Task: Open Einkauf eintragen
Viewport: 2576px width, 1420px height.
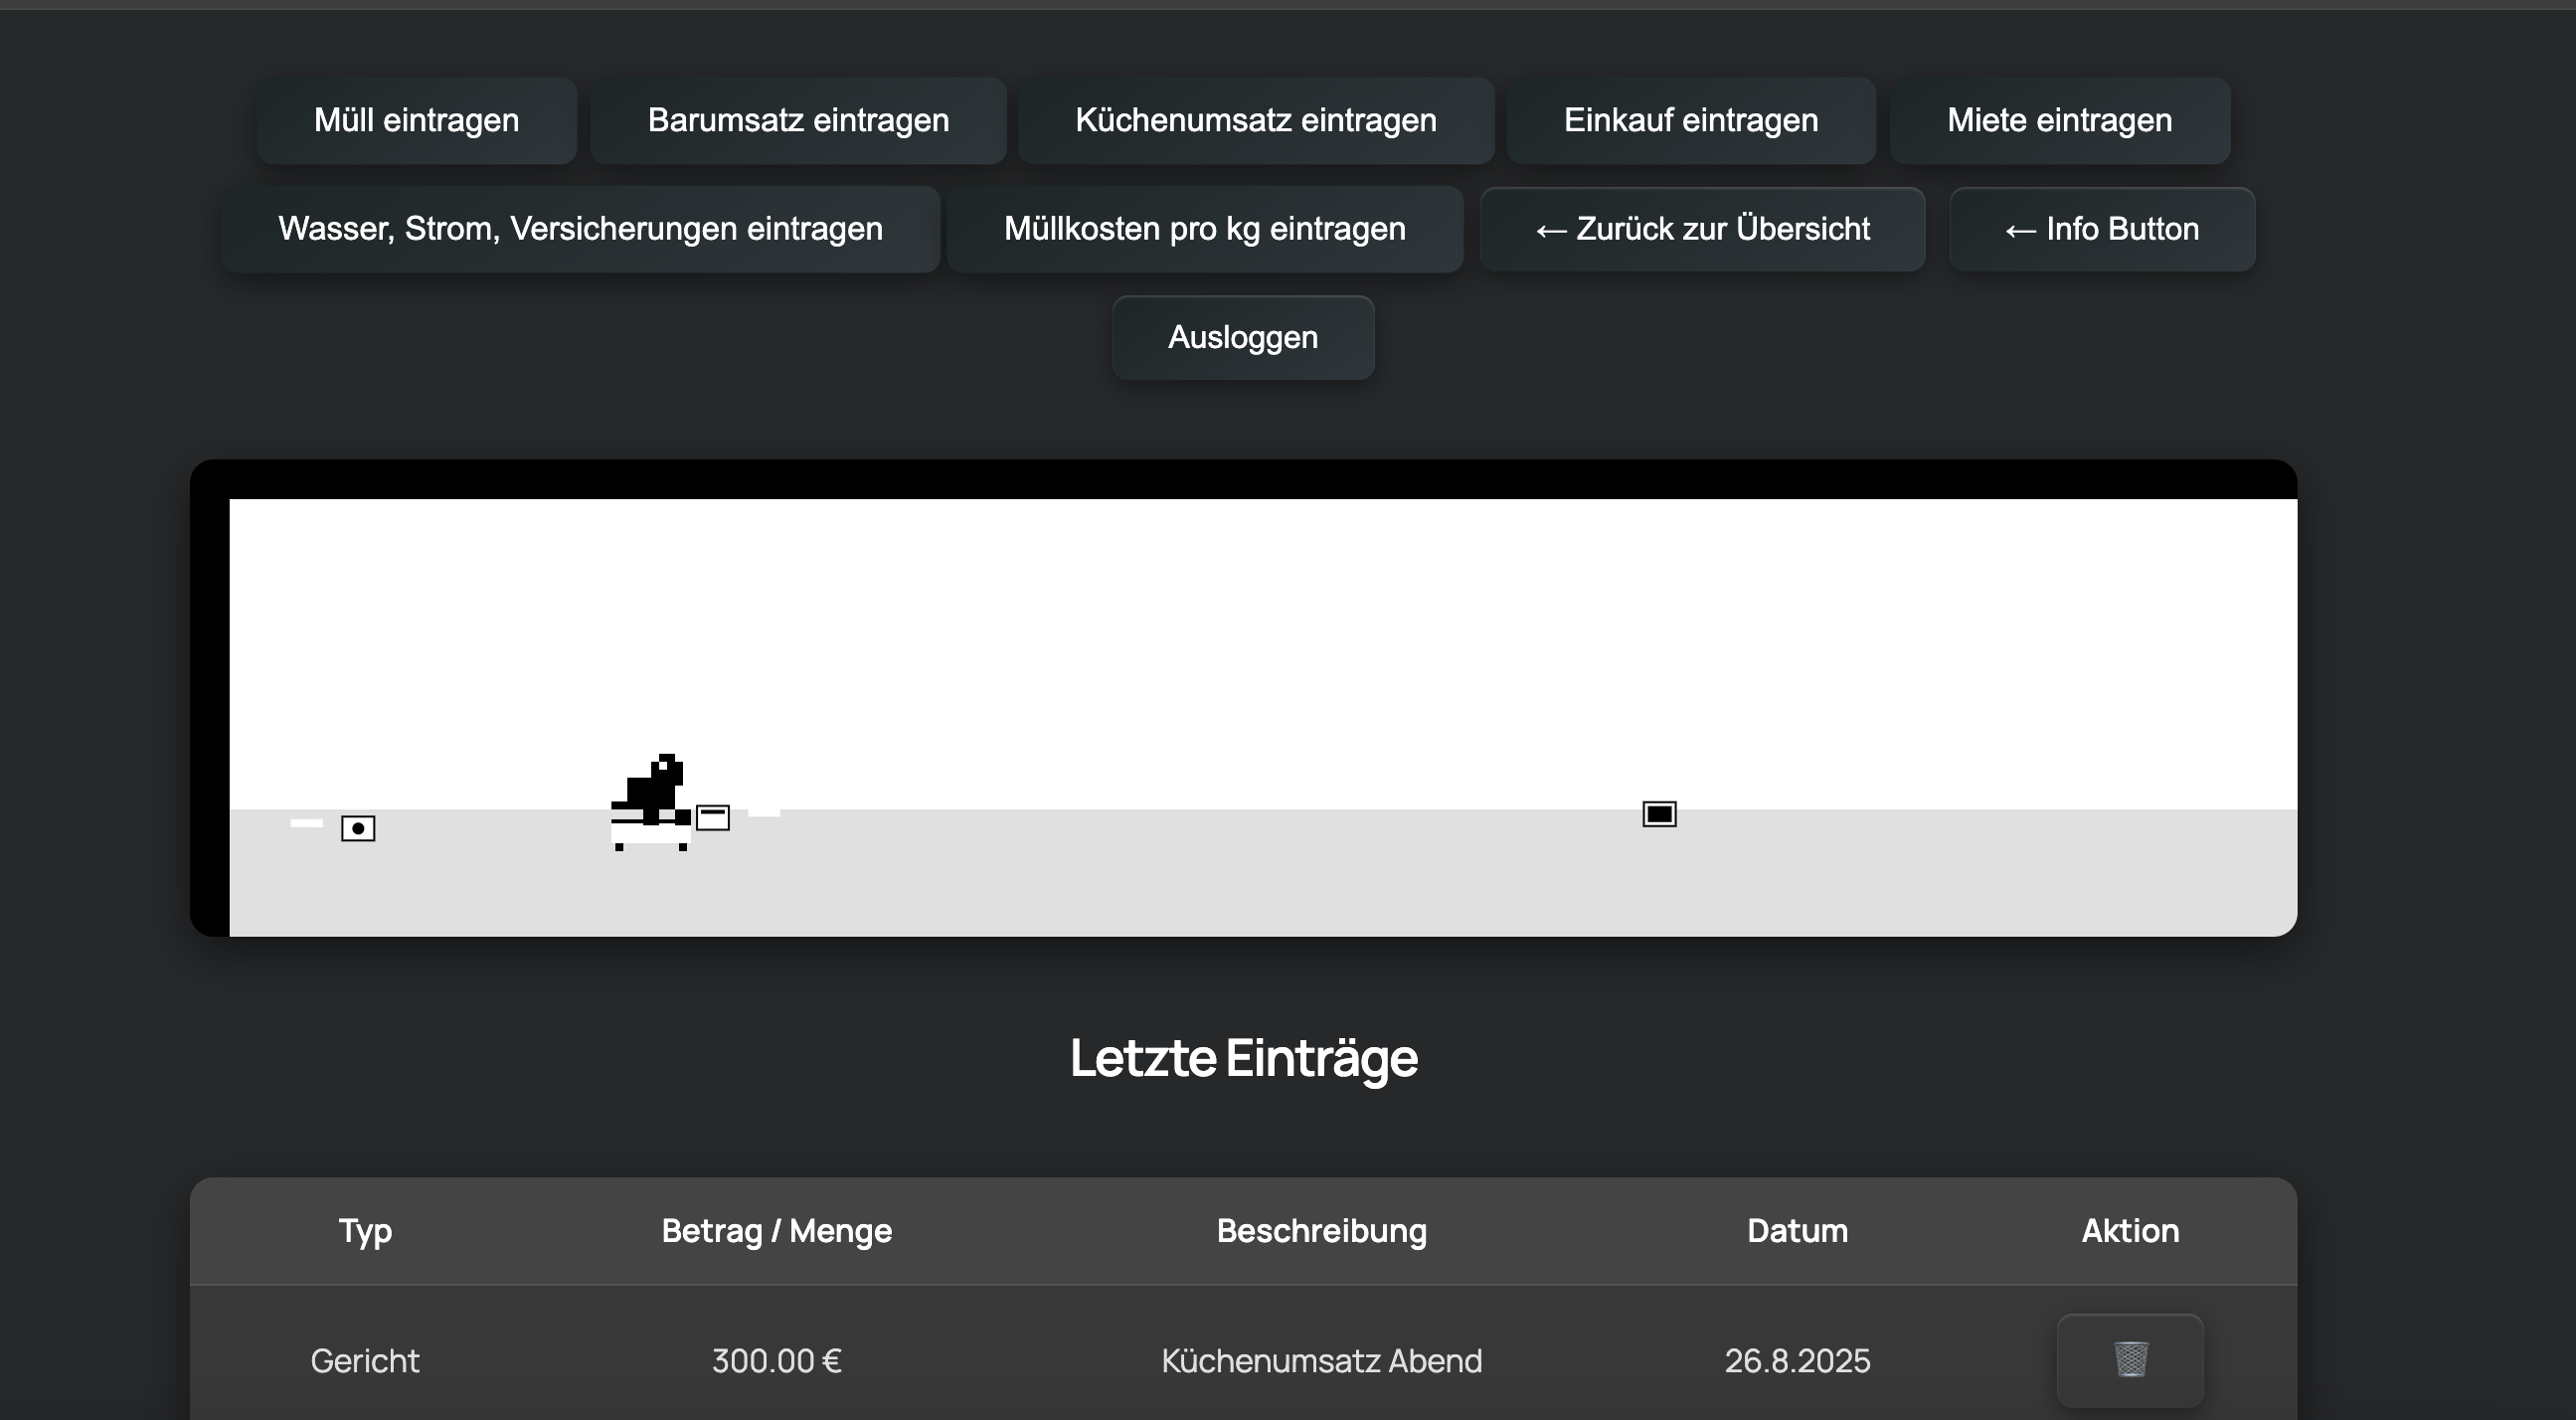Action: click(1690, 120)
